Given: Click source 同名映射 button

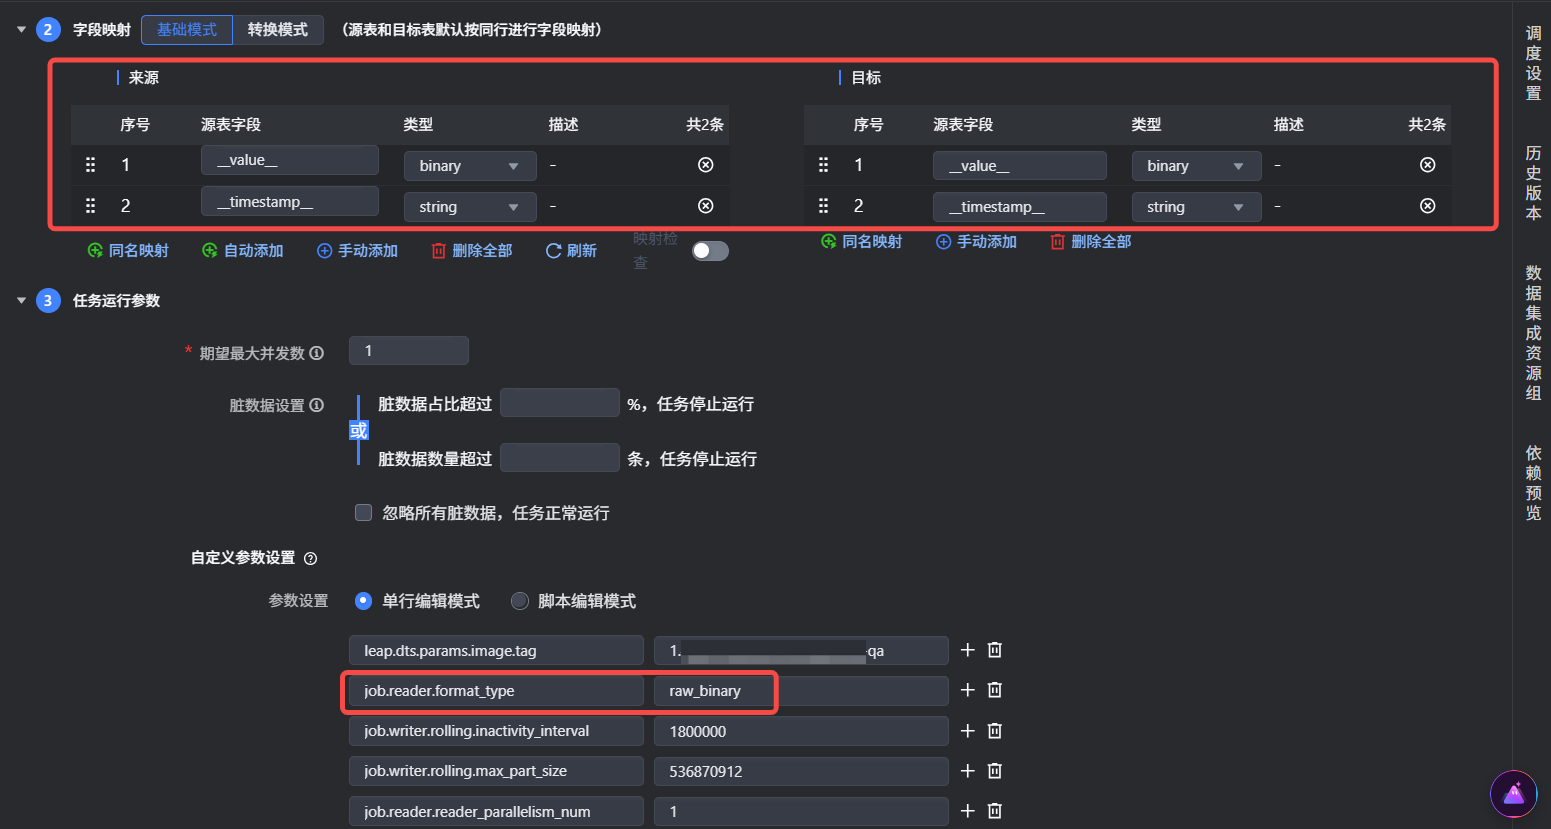Looking at the screenshot, I should [x=128, y=251].
